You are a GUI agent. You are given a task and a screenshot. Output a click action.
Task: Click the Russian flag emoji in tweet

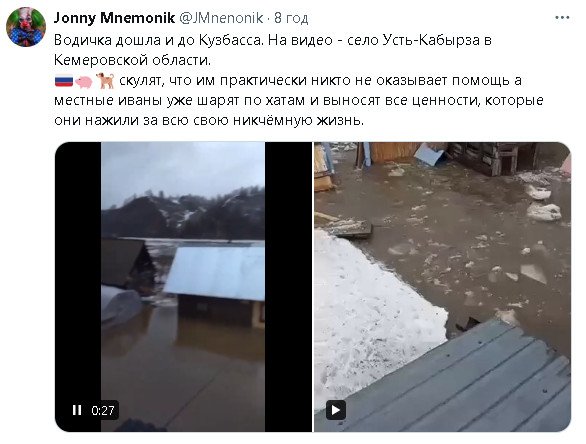64,81
